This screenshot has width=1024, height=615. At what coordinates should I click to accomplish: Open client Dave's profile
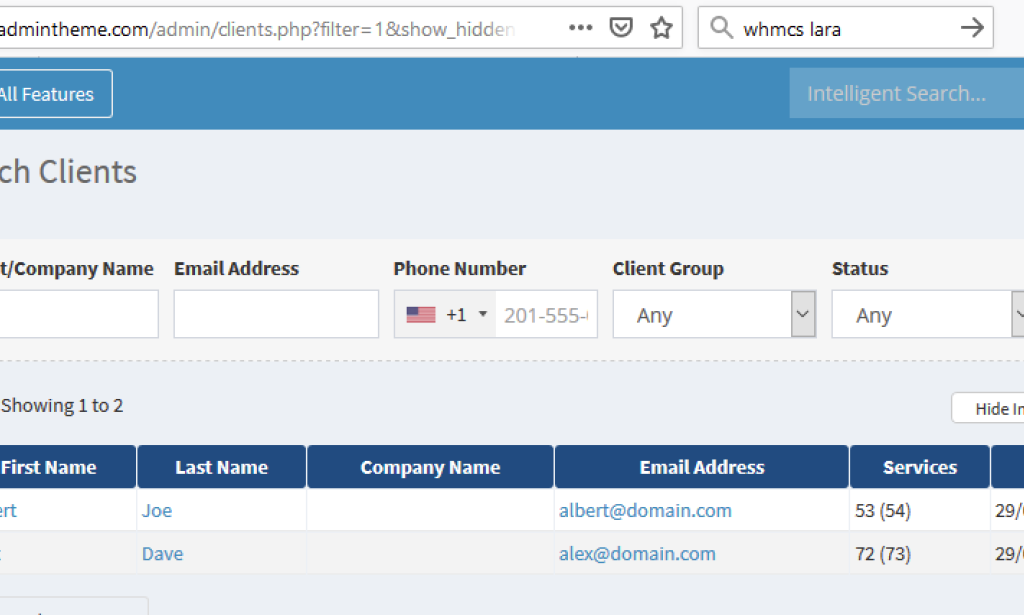click(x=162, y=553)
